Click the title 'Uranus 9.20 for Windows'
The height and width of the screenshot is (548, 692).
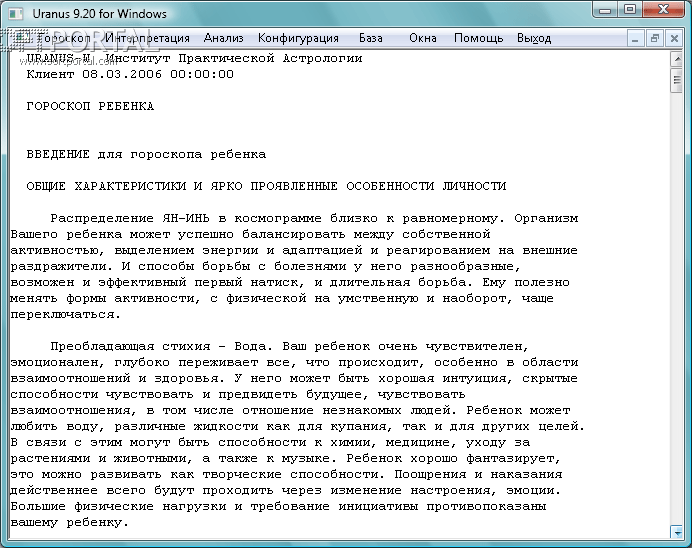(x=99, y=14)
